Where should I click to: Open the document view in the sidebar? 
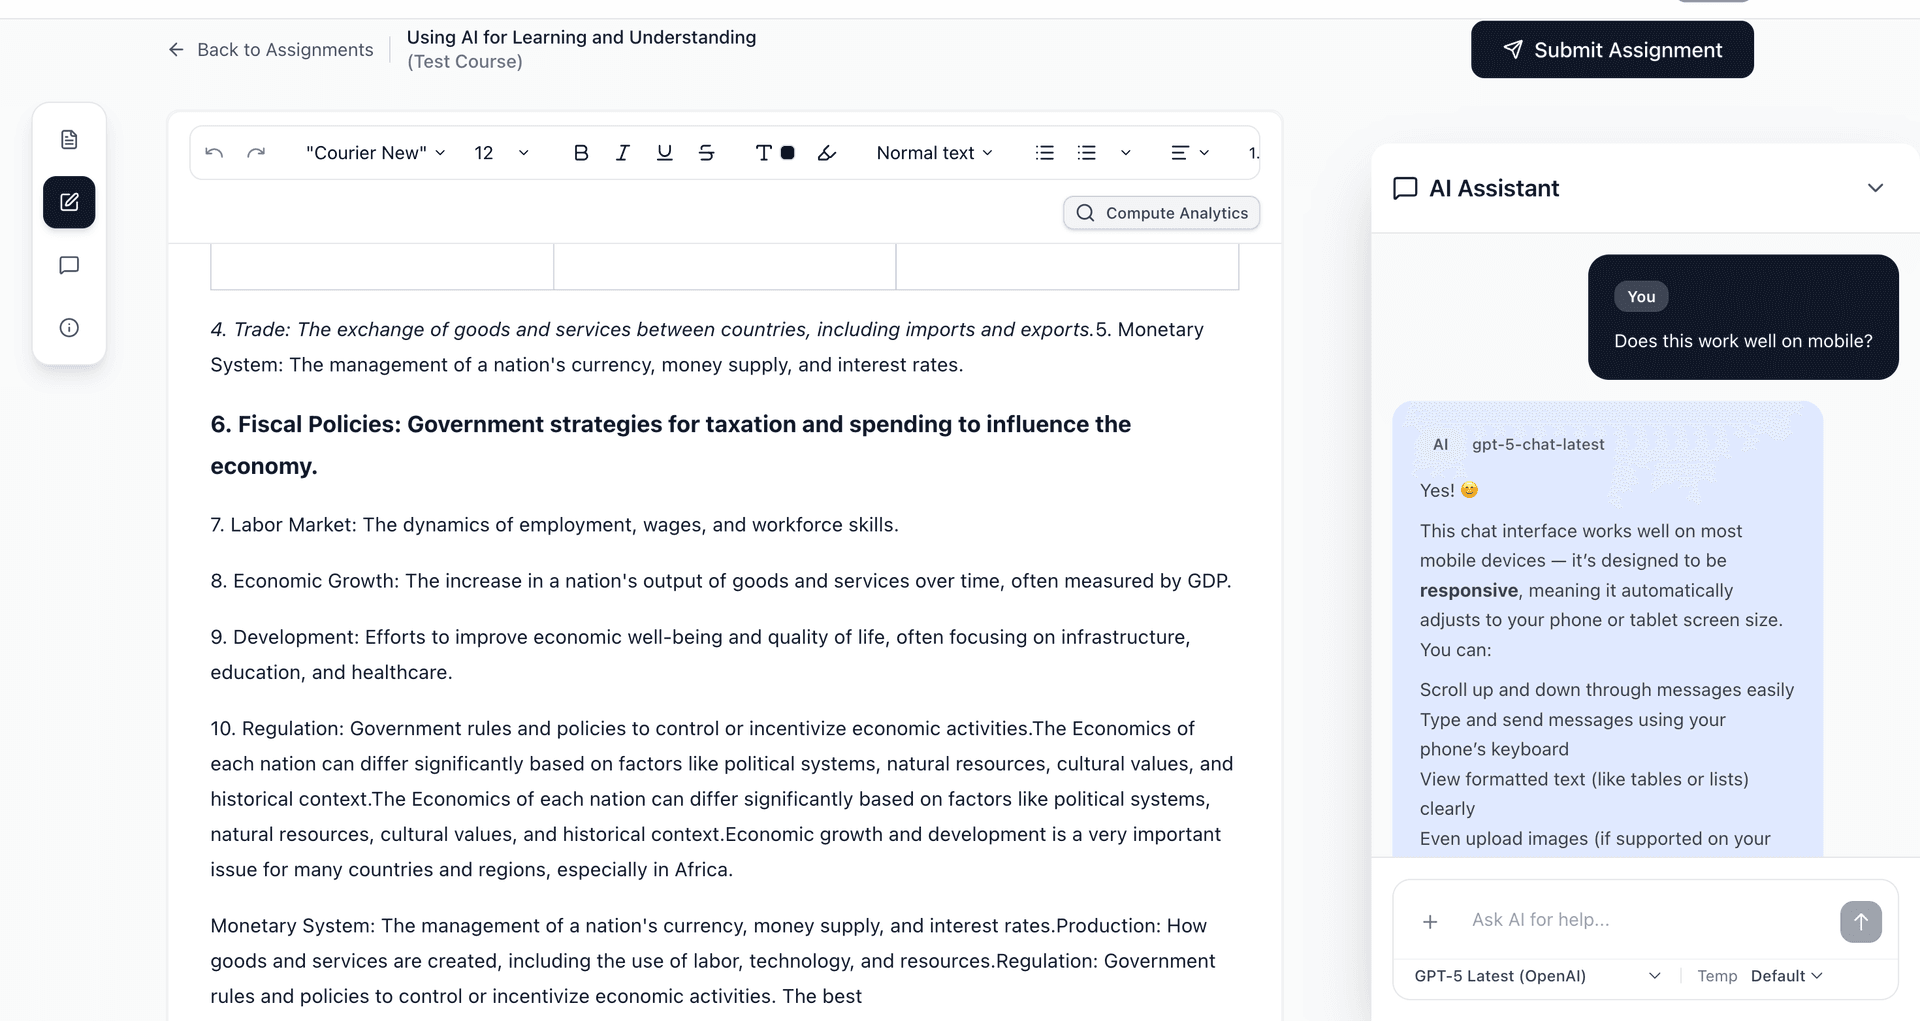pos(69,139)
